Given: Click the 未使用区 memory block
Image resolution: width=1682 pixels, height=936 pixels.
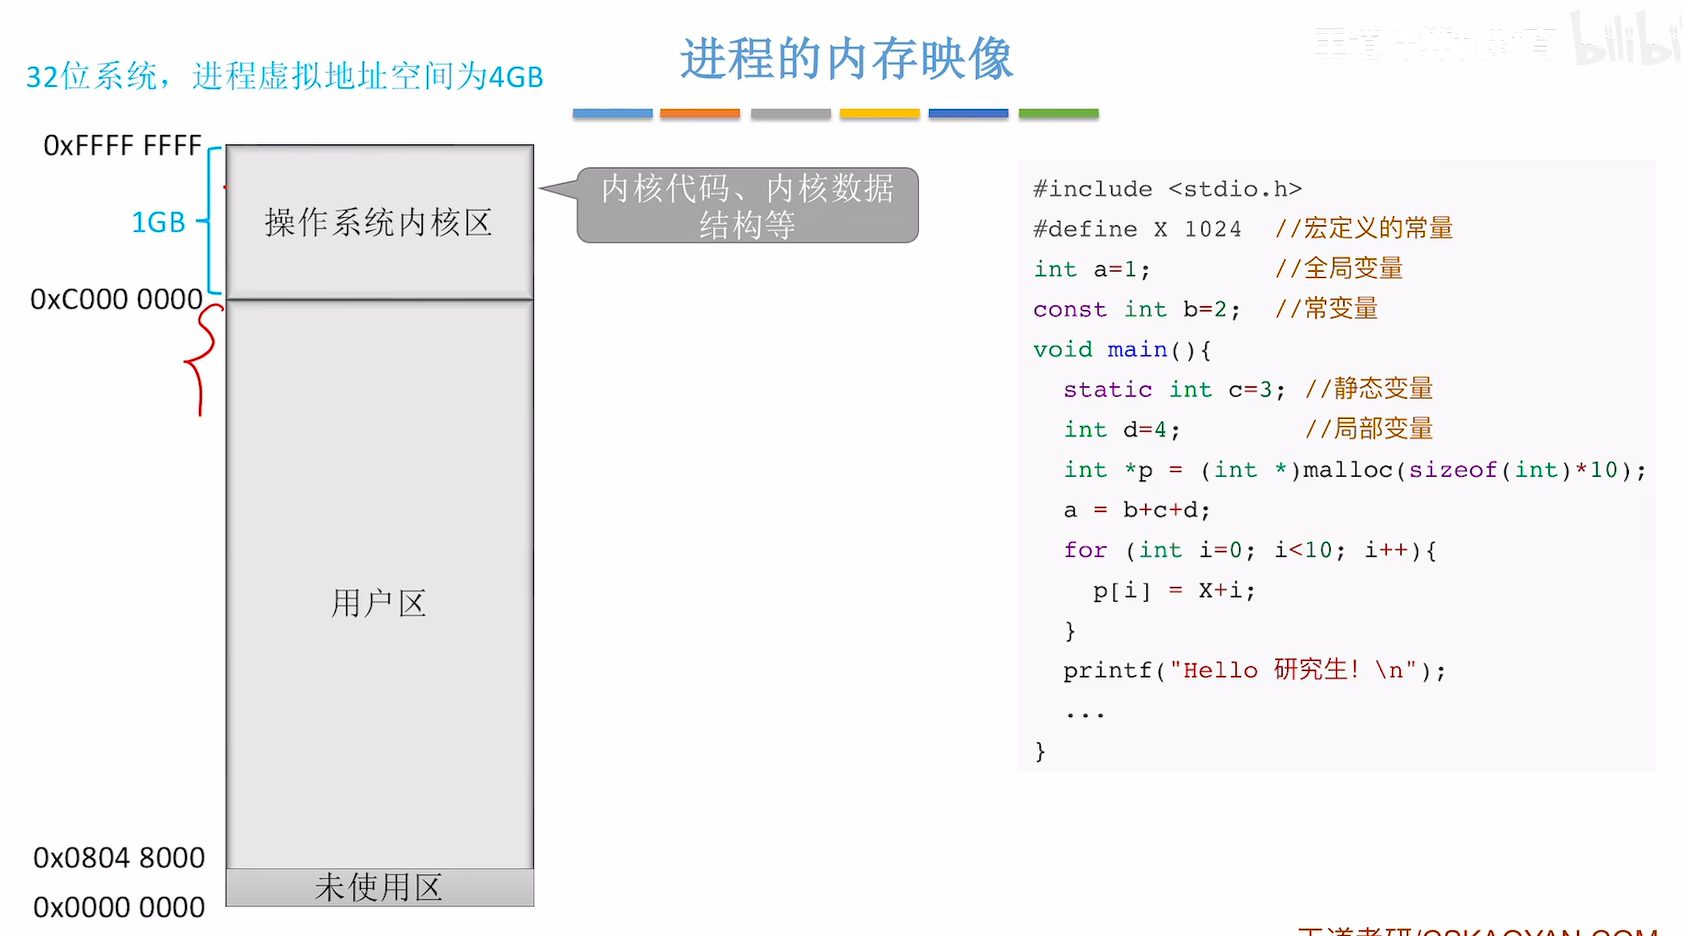Looking at the screenshot, I should pyautogui.click(x=379, y=887).
